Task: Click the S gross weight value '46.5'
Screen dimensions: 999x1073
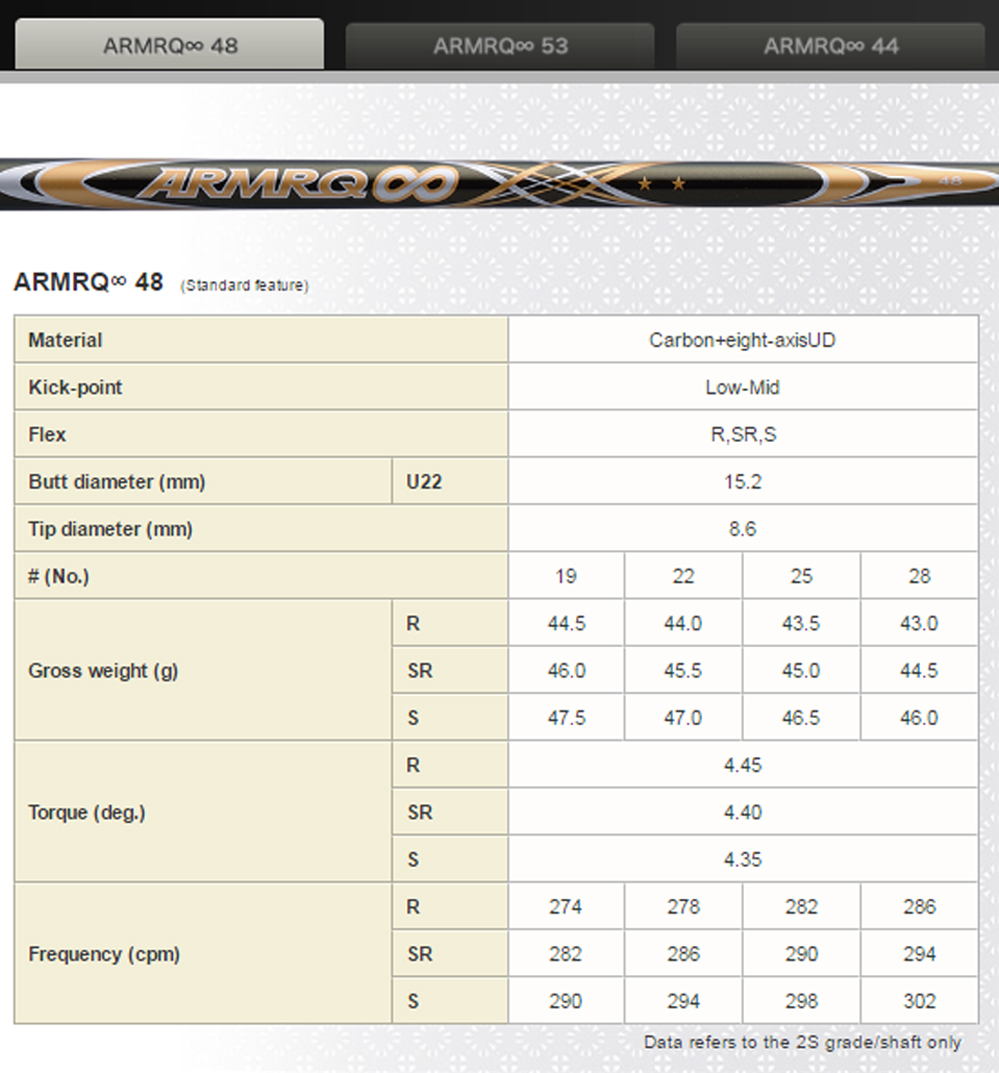Action: (x=801, y=718)
